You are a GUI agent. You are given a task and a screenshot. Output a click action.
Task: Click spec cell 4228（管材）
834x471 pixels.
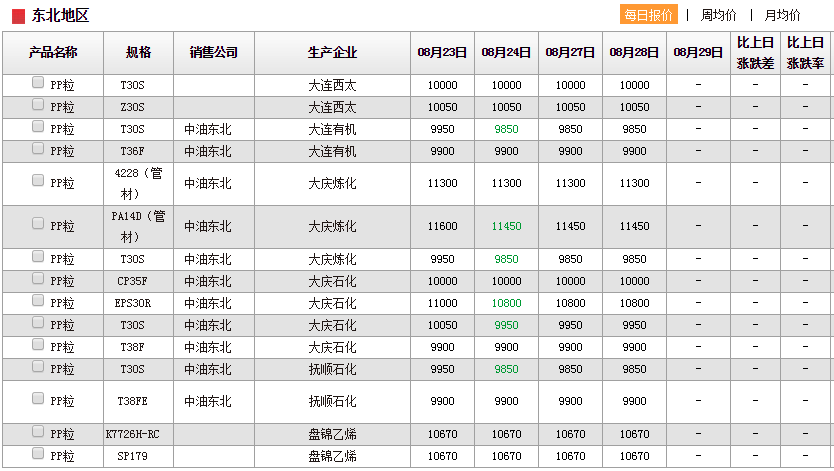coord(138,183)
